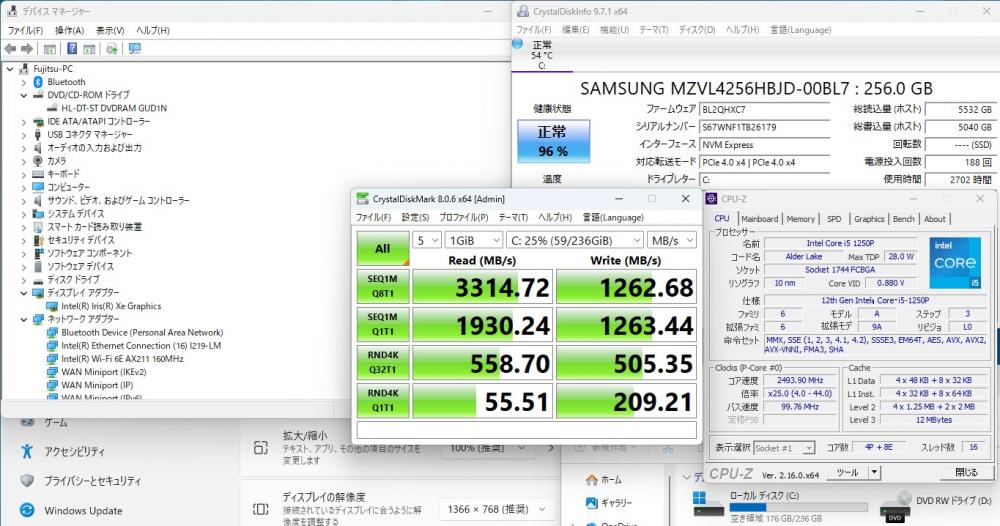Expand the キーボード node

24,174
